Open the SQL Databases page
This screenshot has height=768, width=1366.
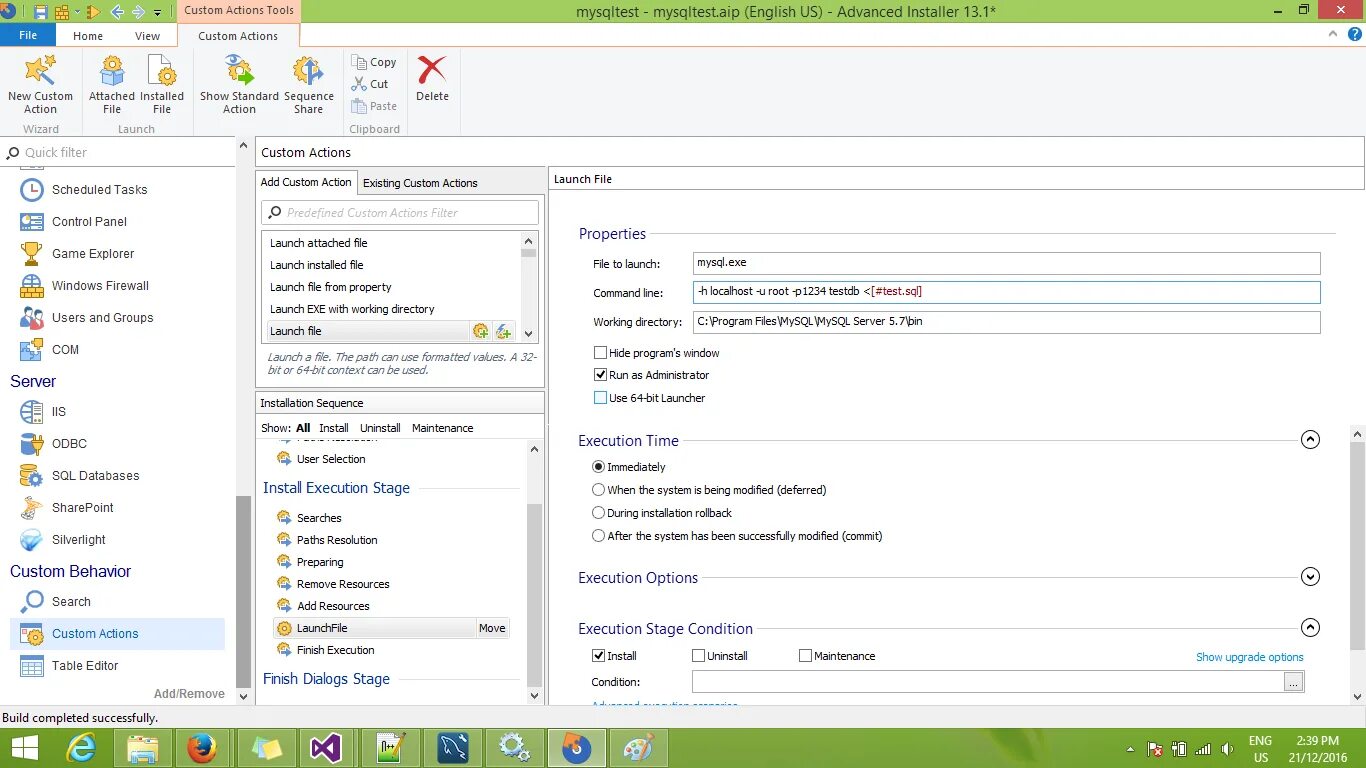click(x=95, y=475)
